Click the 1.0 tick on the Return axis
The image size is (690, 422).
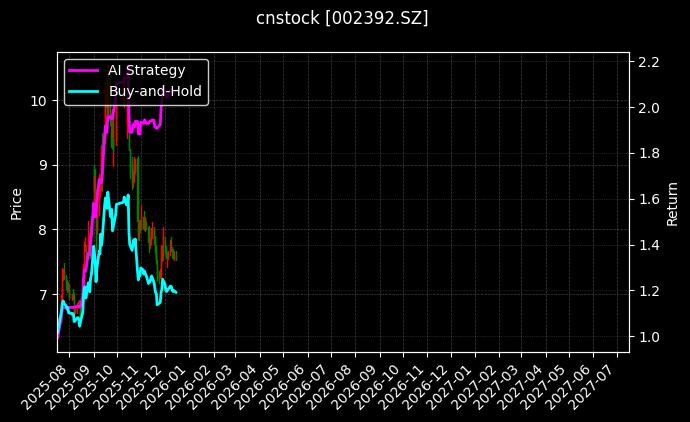[648, 337]
